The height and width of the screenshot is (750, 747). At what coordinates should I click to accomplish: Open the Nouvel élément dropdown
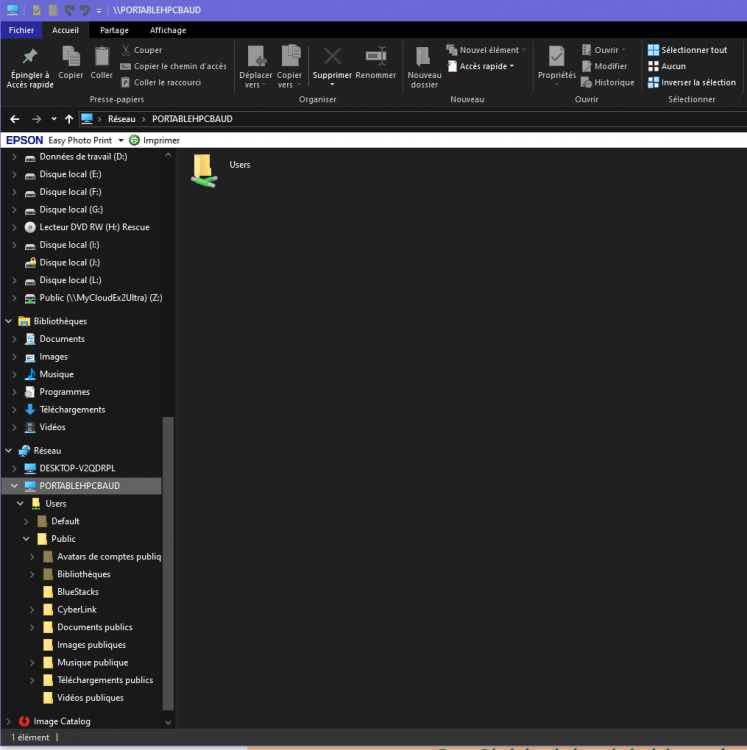point(485,50)
